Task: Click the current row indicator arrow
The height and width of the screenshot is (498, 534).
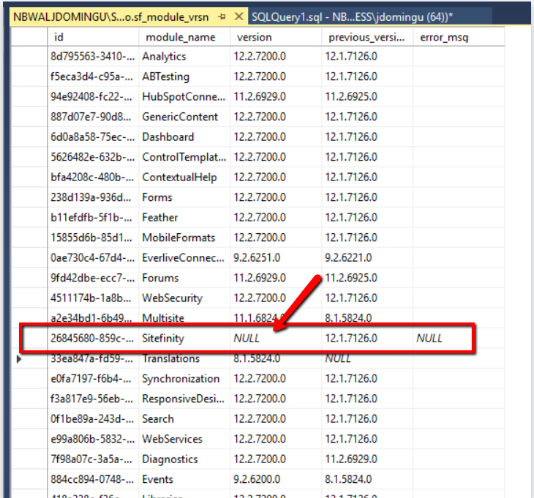Action: pyautogui.click(x=19, y=359)
